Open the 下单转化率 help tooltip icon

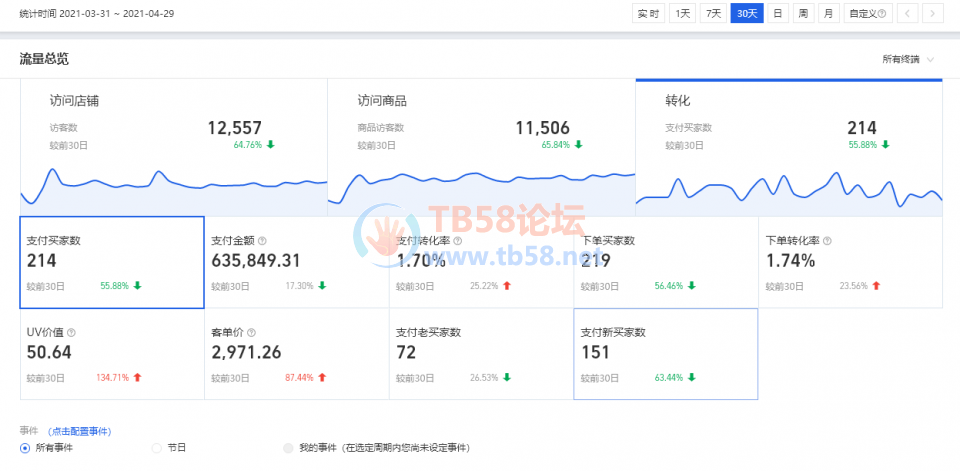[827, 241]
